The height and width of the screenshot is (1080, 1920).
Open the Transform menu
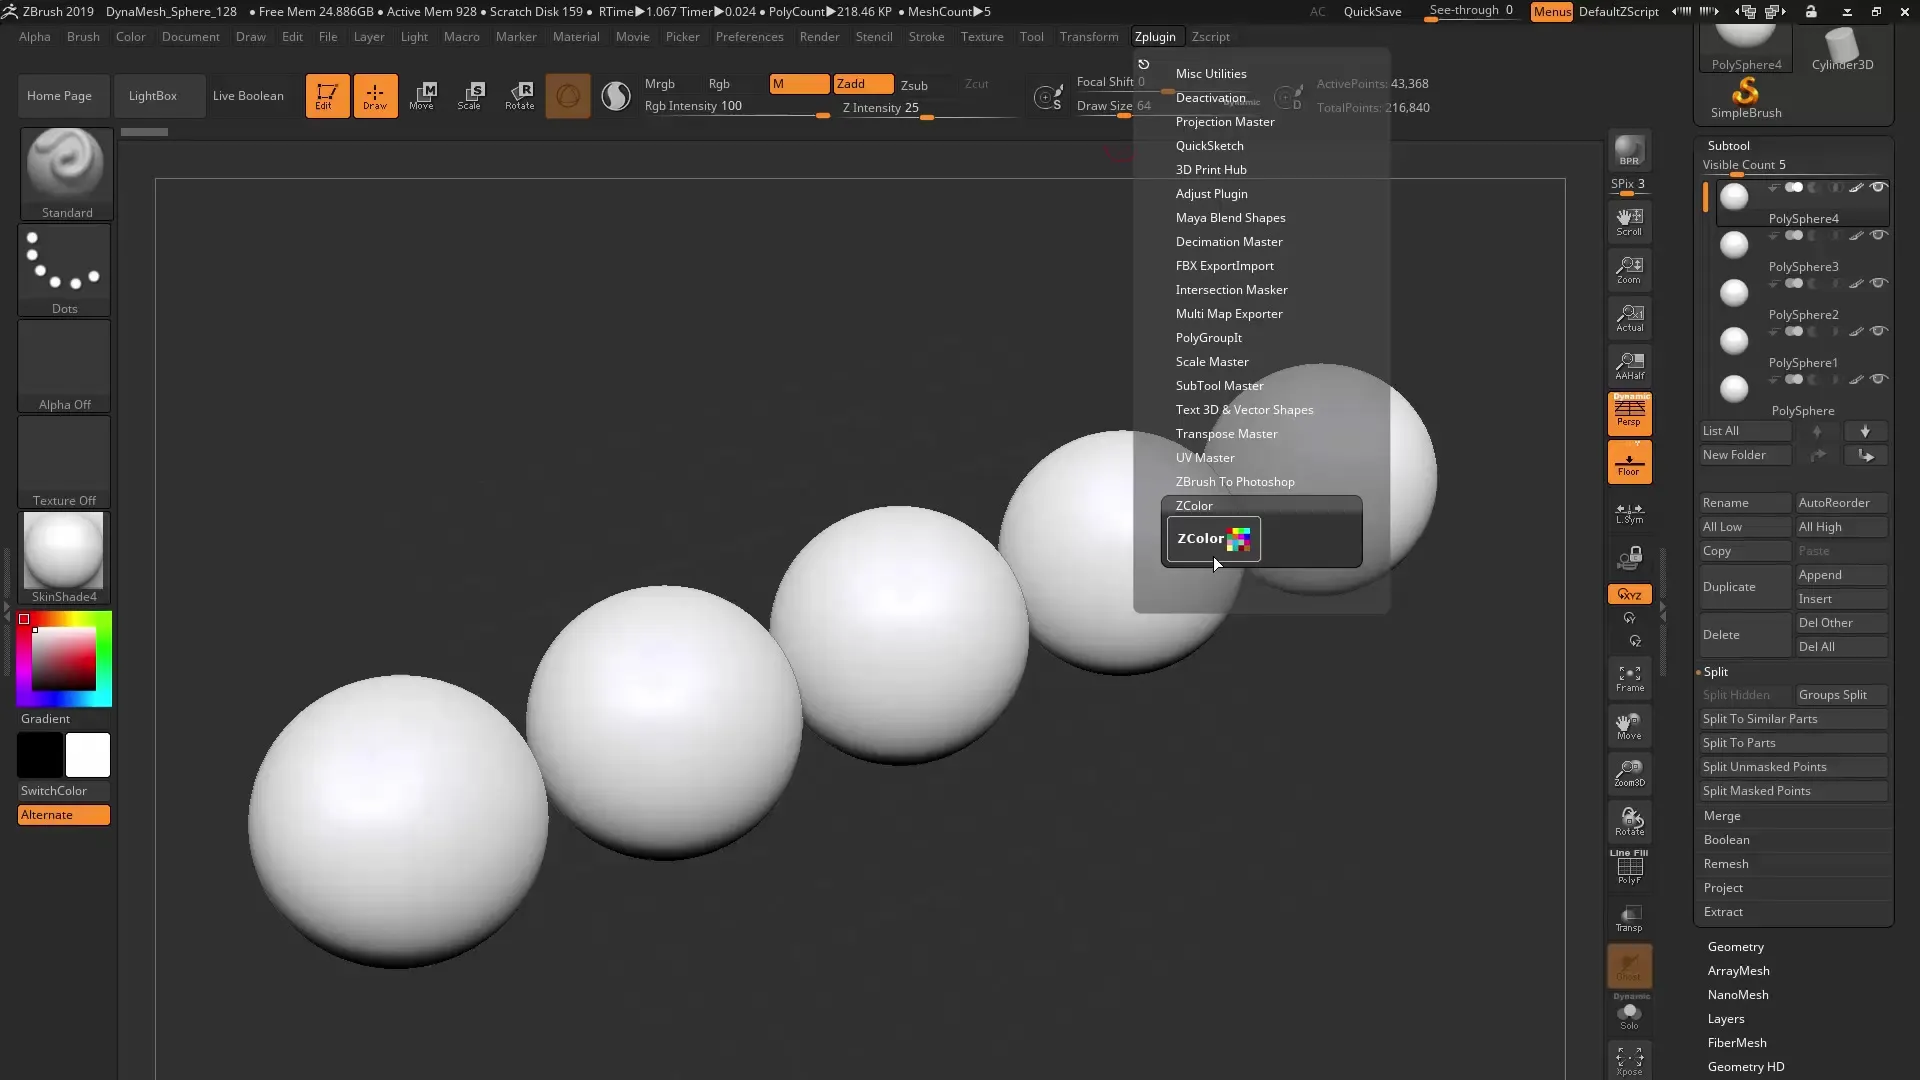(x=1089, y=37)
